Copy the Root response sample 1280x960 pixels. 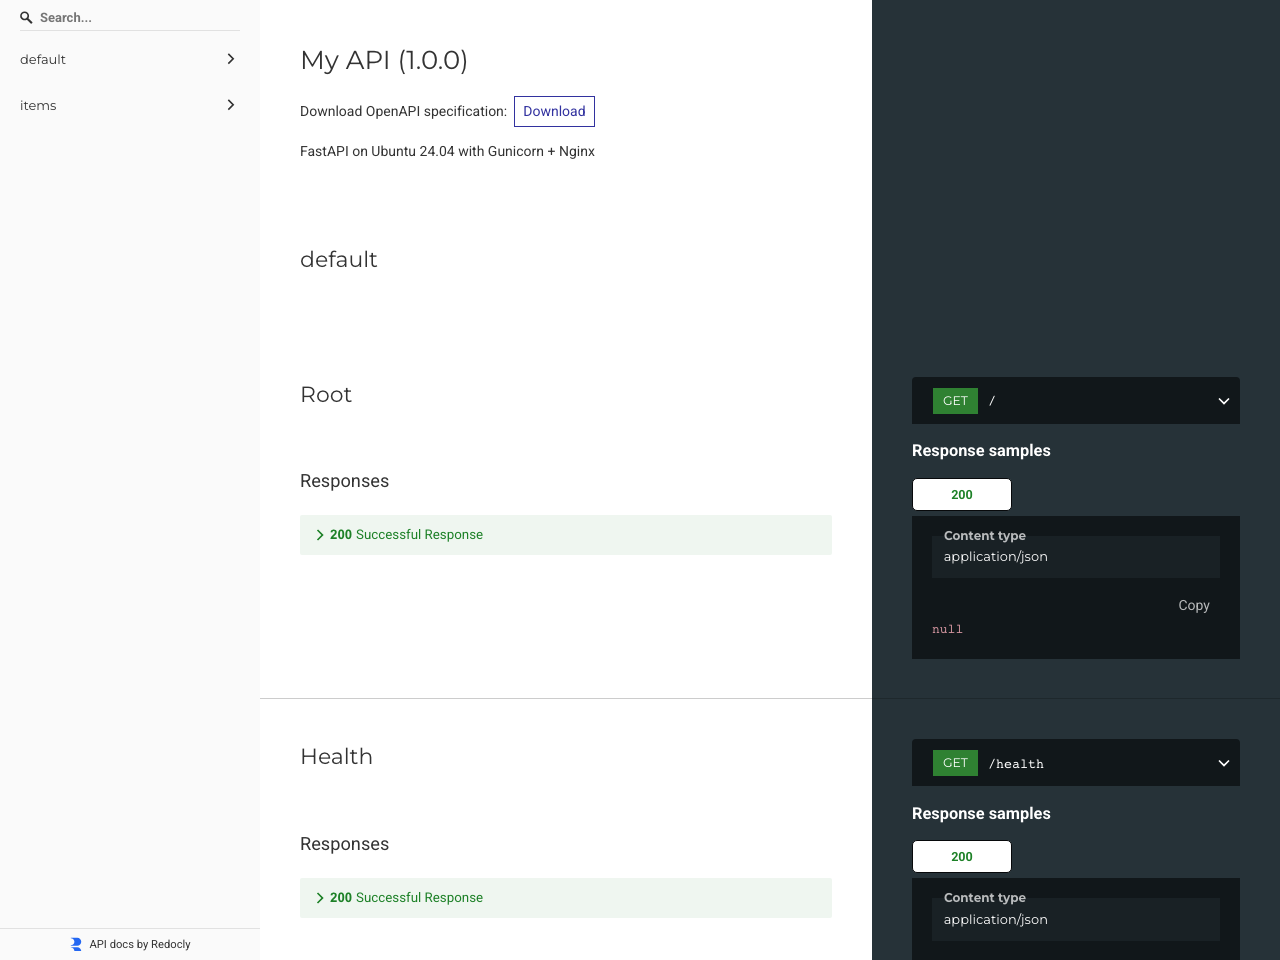1194,605
